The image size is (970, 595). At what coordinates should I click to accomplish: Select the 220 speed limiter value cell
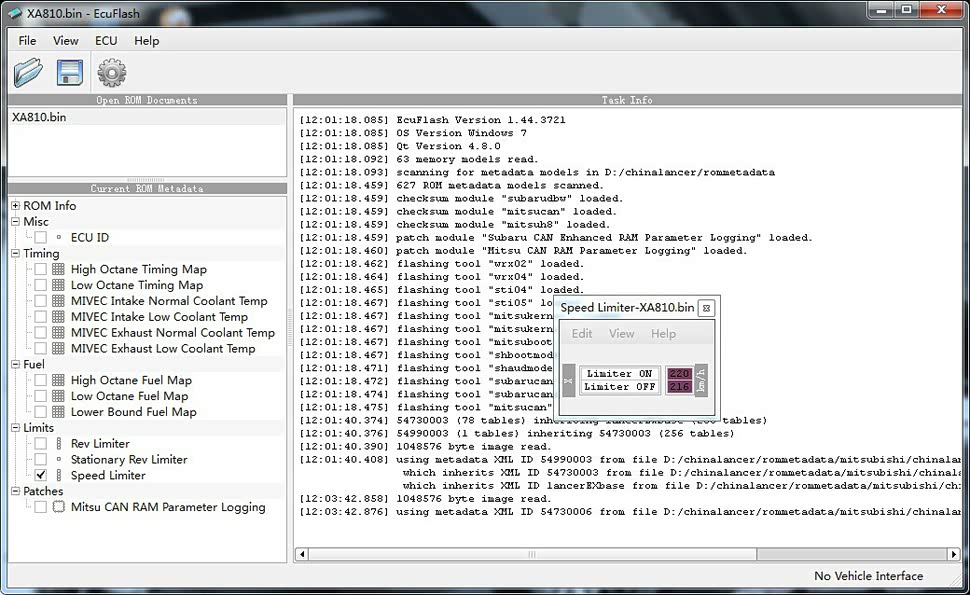679,374
